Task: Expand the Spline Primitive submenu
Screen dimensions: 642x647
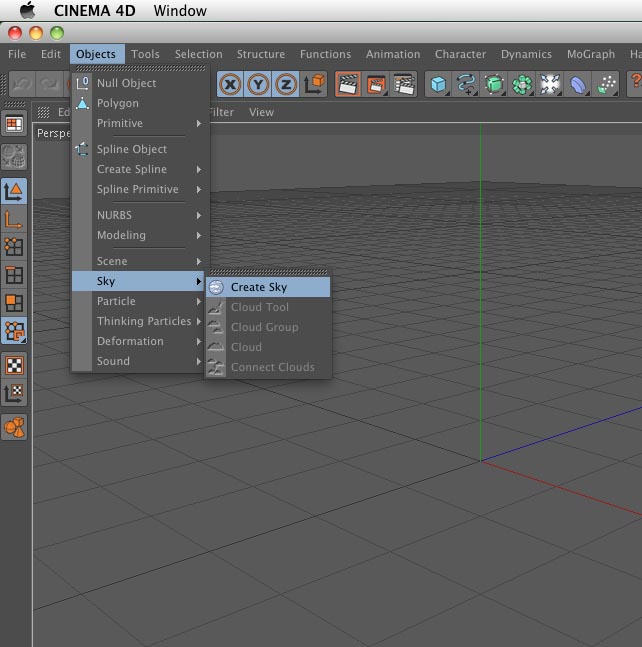Action: 140,189
